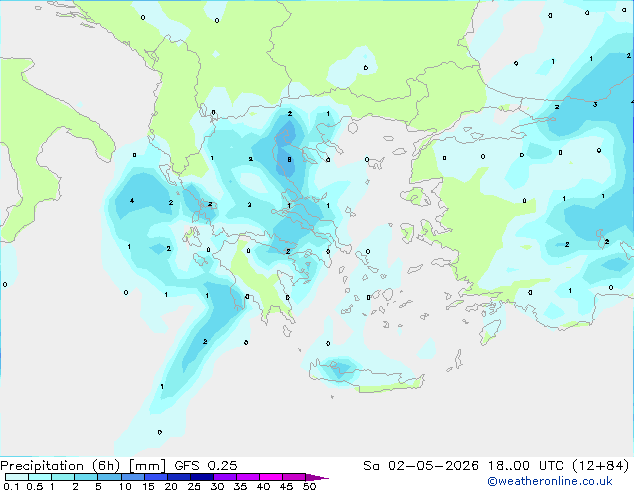
Task: Click the "10" legend scale label
Action: tap(125, 486)
